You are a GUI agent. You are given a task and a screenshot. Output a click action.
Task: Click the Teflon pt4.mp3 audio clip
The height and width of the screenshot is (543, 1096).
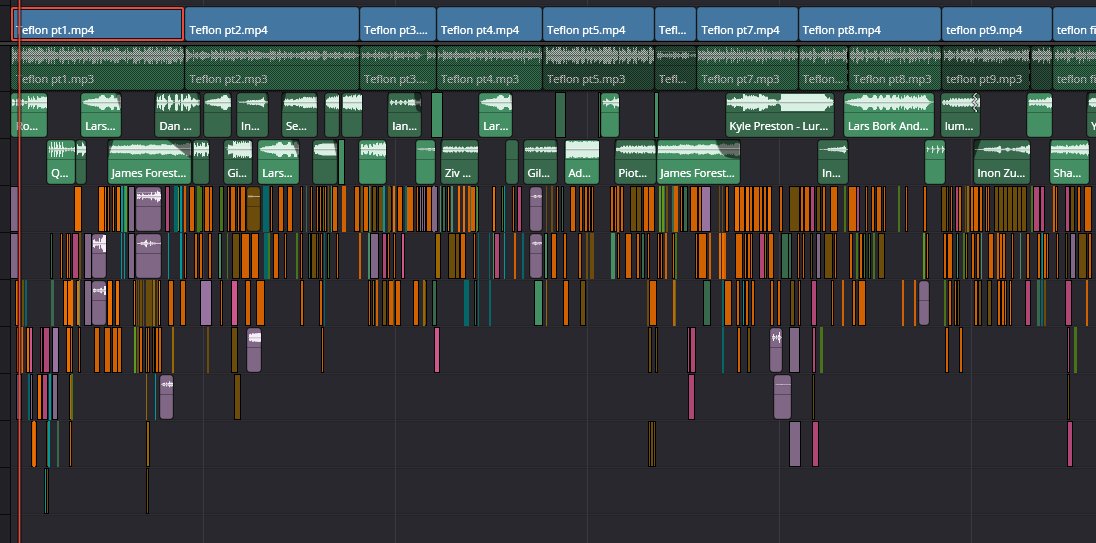[x=489, y=68]
